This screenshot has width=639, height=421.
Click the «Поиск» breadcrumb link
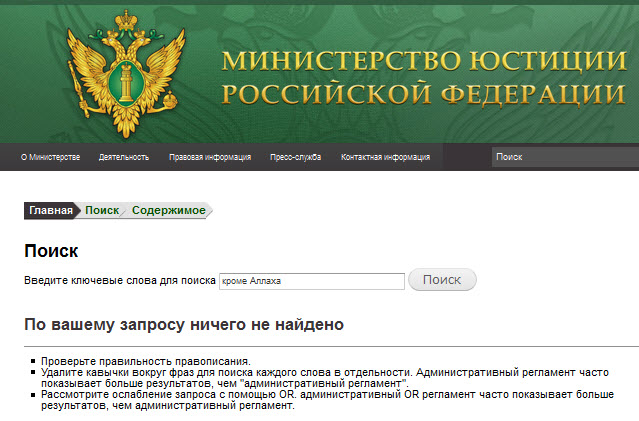(102, 211)
